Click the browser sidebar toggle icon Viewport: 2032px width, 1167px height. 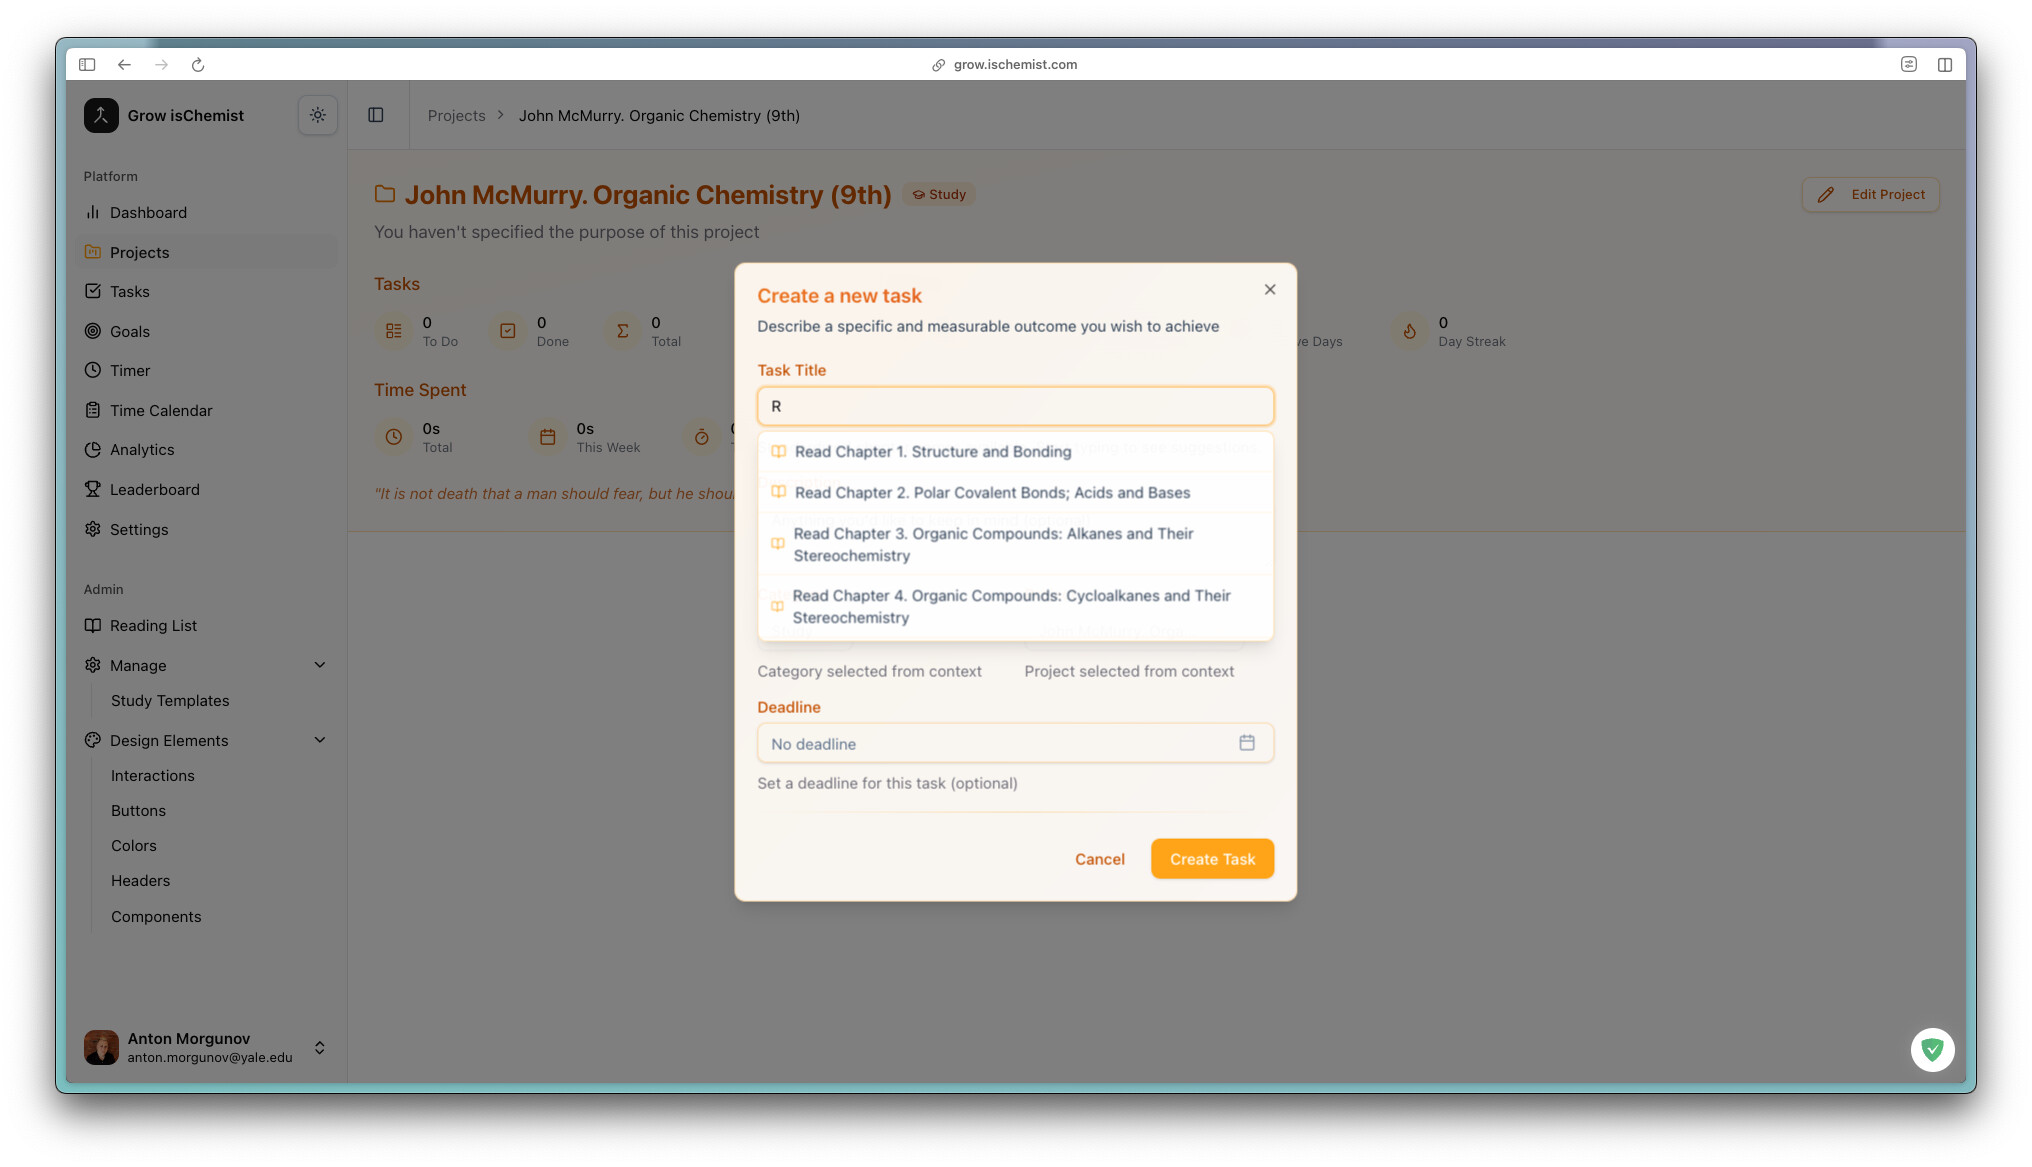[x=87, y=65]
